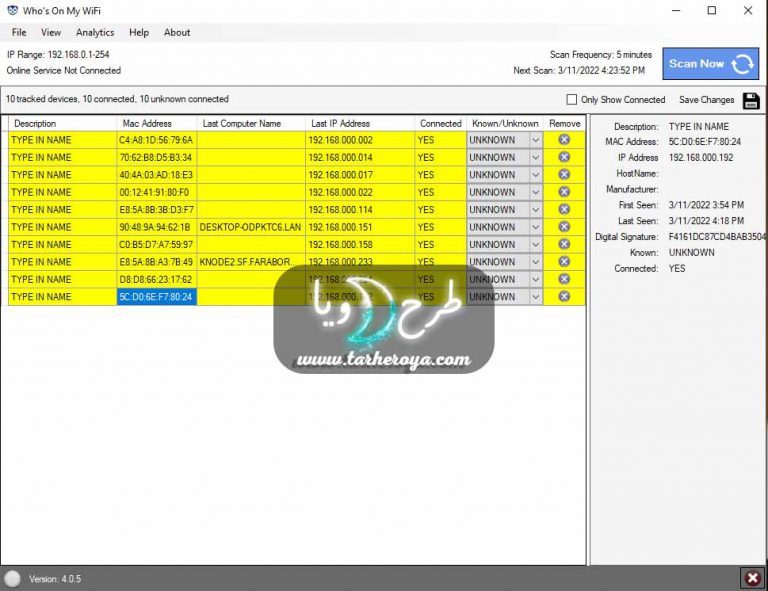
Task: Sort by the Last IP Address header
Action: 360,123
